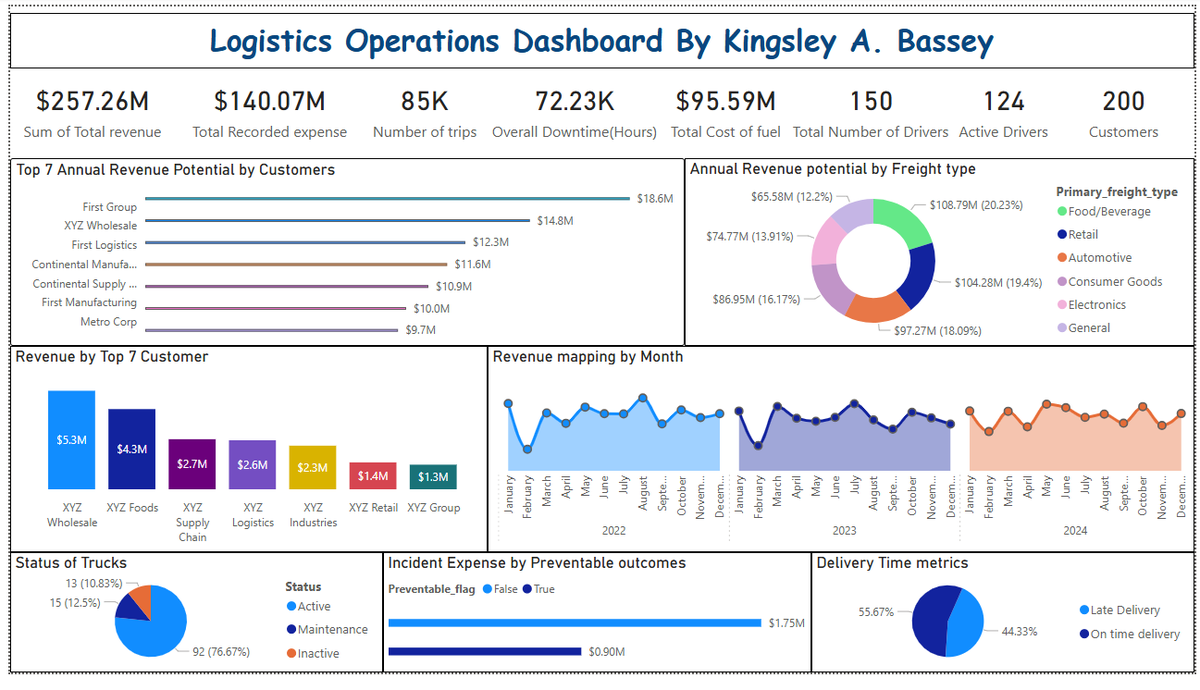
Task: Select the 72.23K overall downtime card
Action: coord(575,114)
